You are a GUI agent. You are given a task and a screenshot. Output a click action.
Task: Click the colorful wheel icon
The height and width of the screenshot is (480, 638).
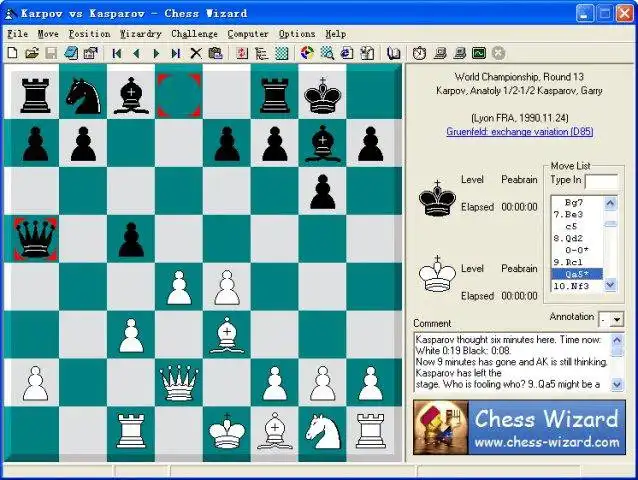pyautogui.click(x=308, y=53)
